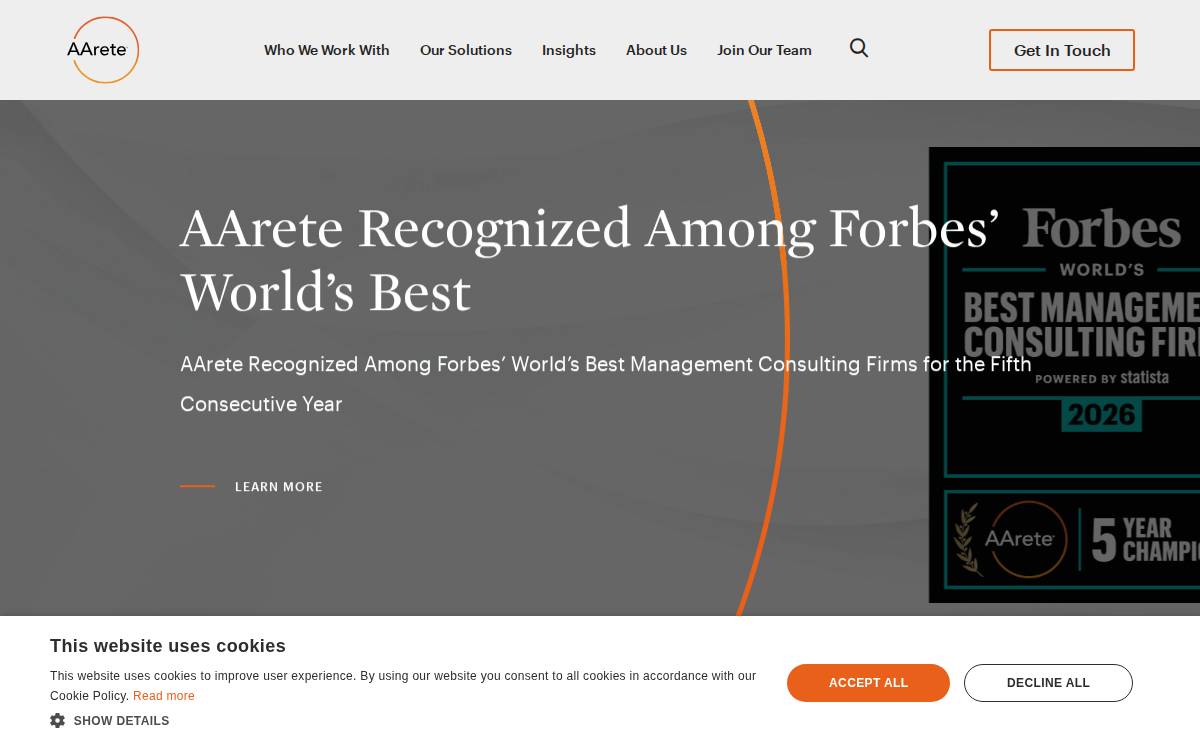1200x750 pixels.
Task: Open the search magnifier icon
Action: coord(859,48)
